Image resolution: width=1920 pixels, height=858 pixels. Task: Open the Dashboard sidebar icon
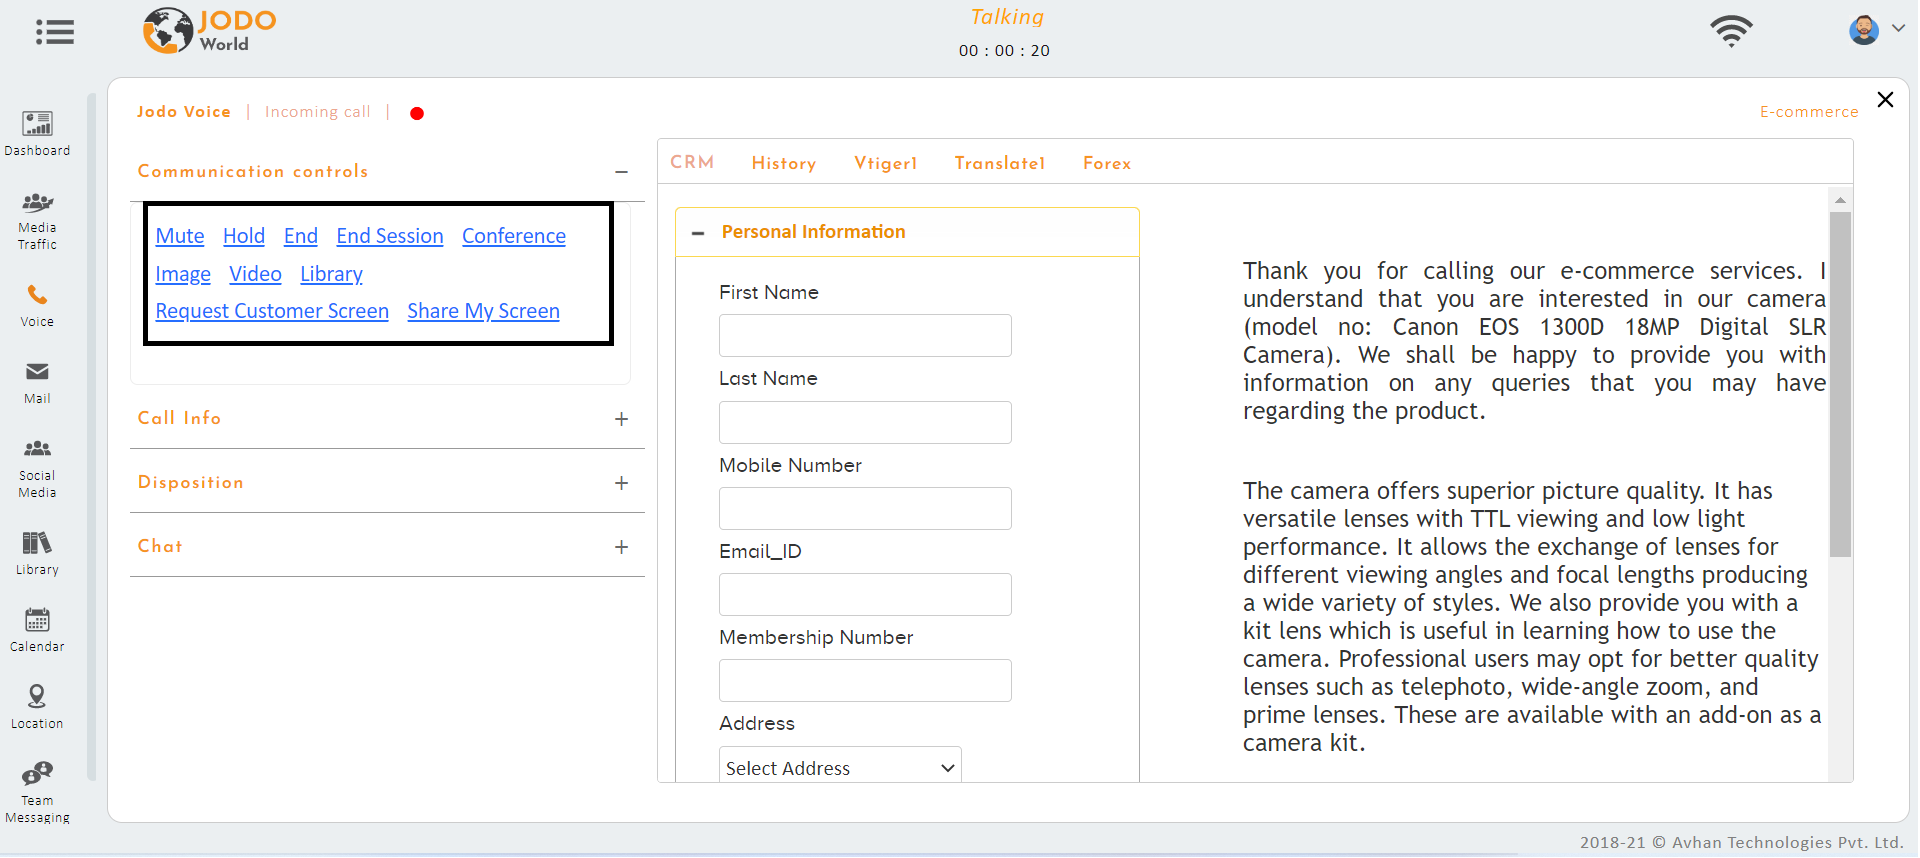coord(37,134)
